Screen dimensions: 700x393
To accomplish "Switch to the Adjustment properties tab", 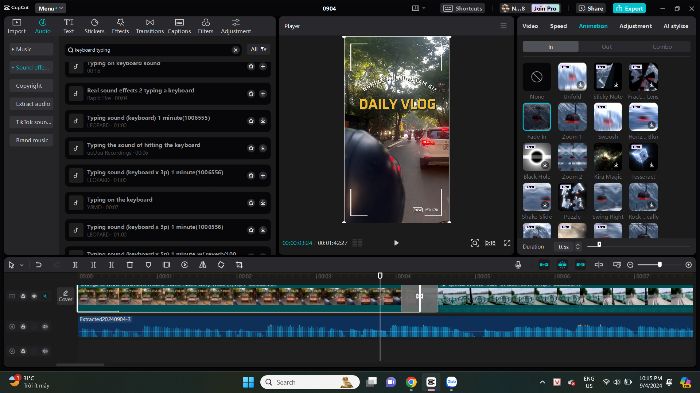I will pos(635,26).
